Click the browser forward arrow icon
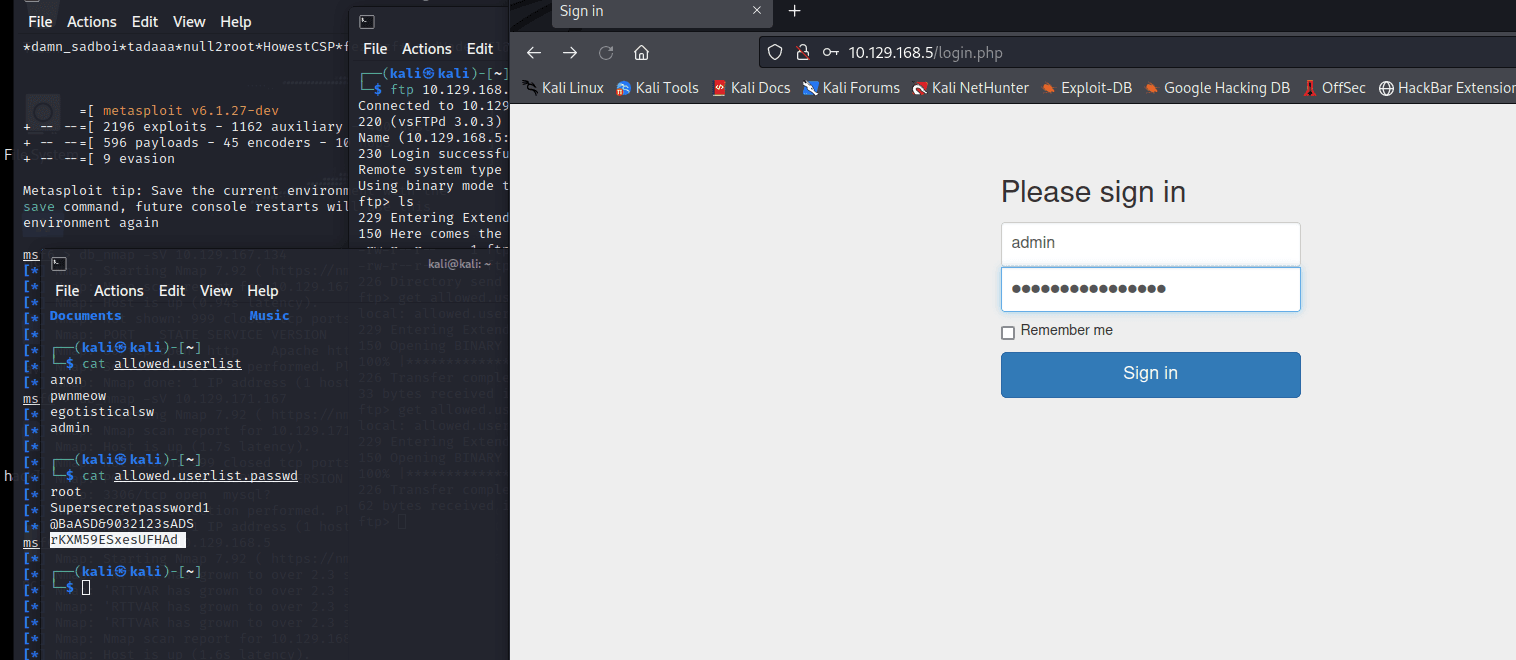This screenshot has width=1516, height=660. (x=570, y=53)
